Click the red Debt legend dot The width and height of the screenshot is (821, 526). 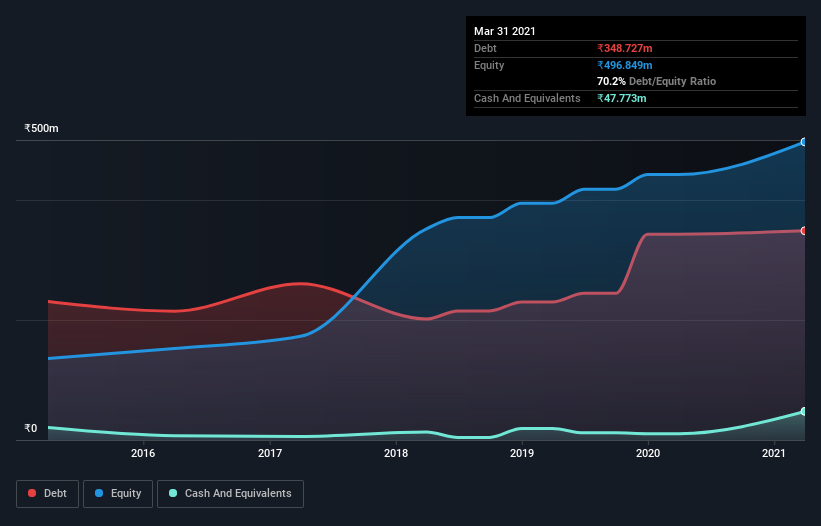(x=32, y=493)
